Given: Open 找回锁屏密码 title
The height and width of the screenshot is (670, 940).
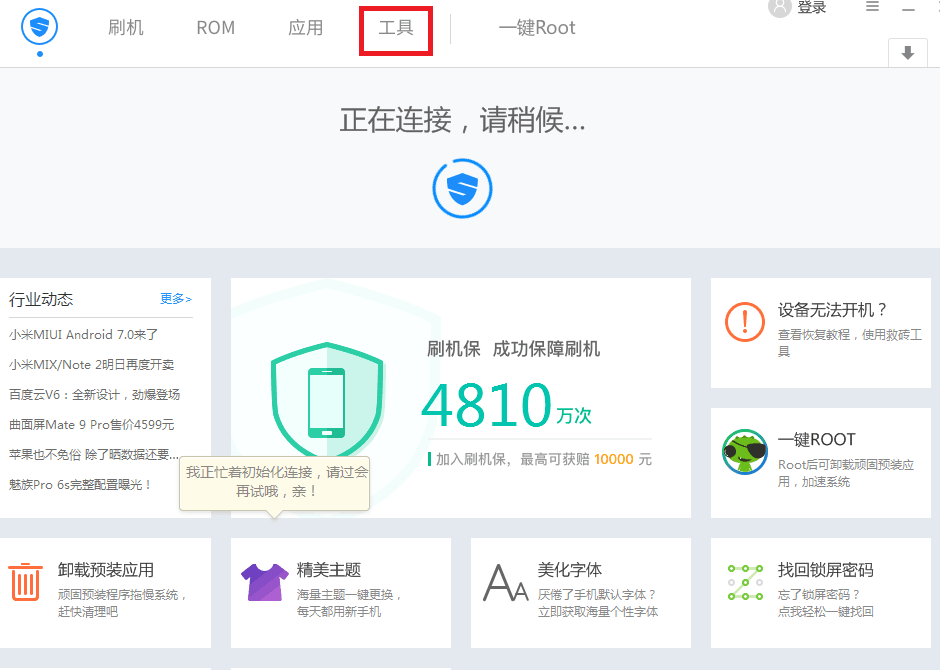Looking at the screenshot, I should click(x=825, y=569).
